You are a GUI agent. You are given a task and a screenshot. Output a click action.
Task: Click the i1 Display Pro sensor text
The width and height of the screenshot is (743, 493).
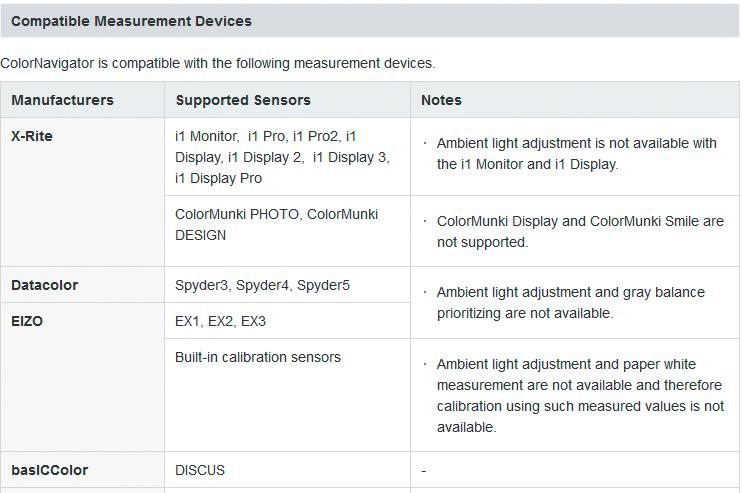coord(218,178)
